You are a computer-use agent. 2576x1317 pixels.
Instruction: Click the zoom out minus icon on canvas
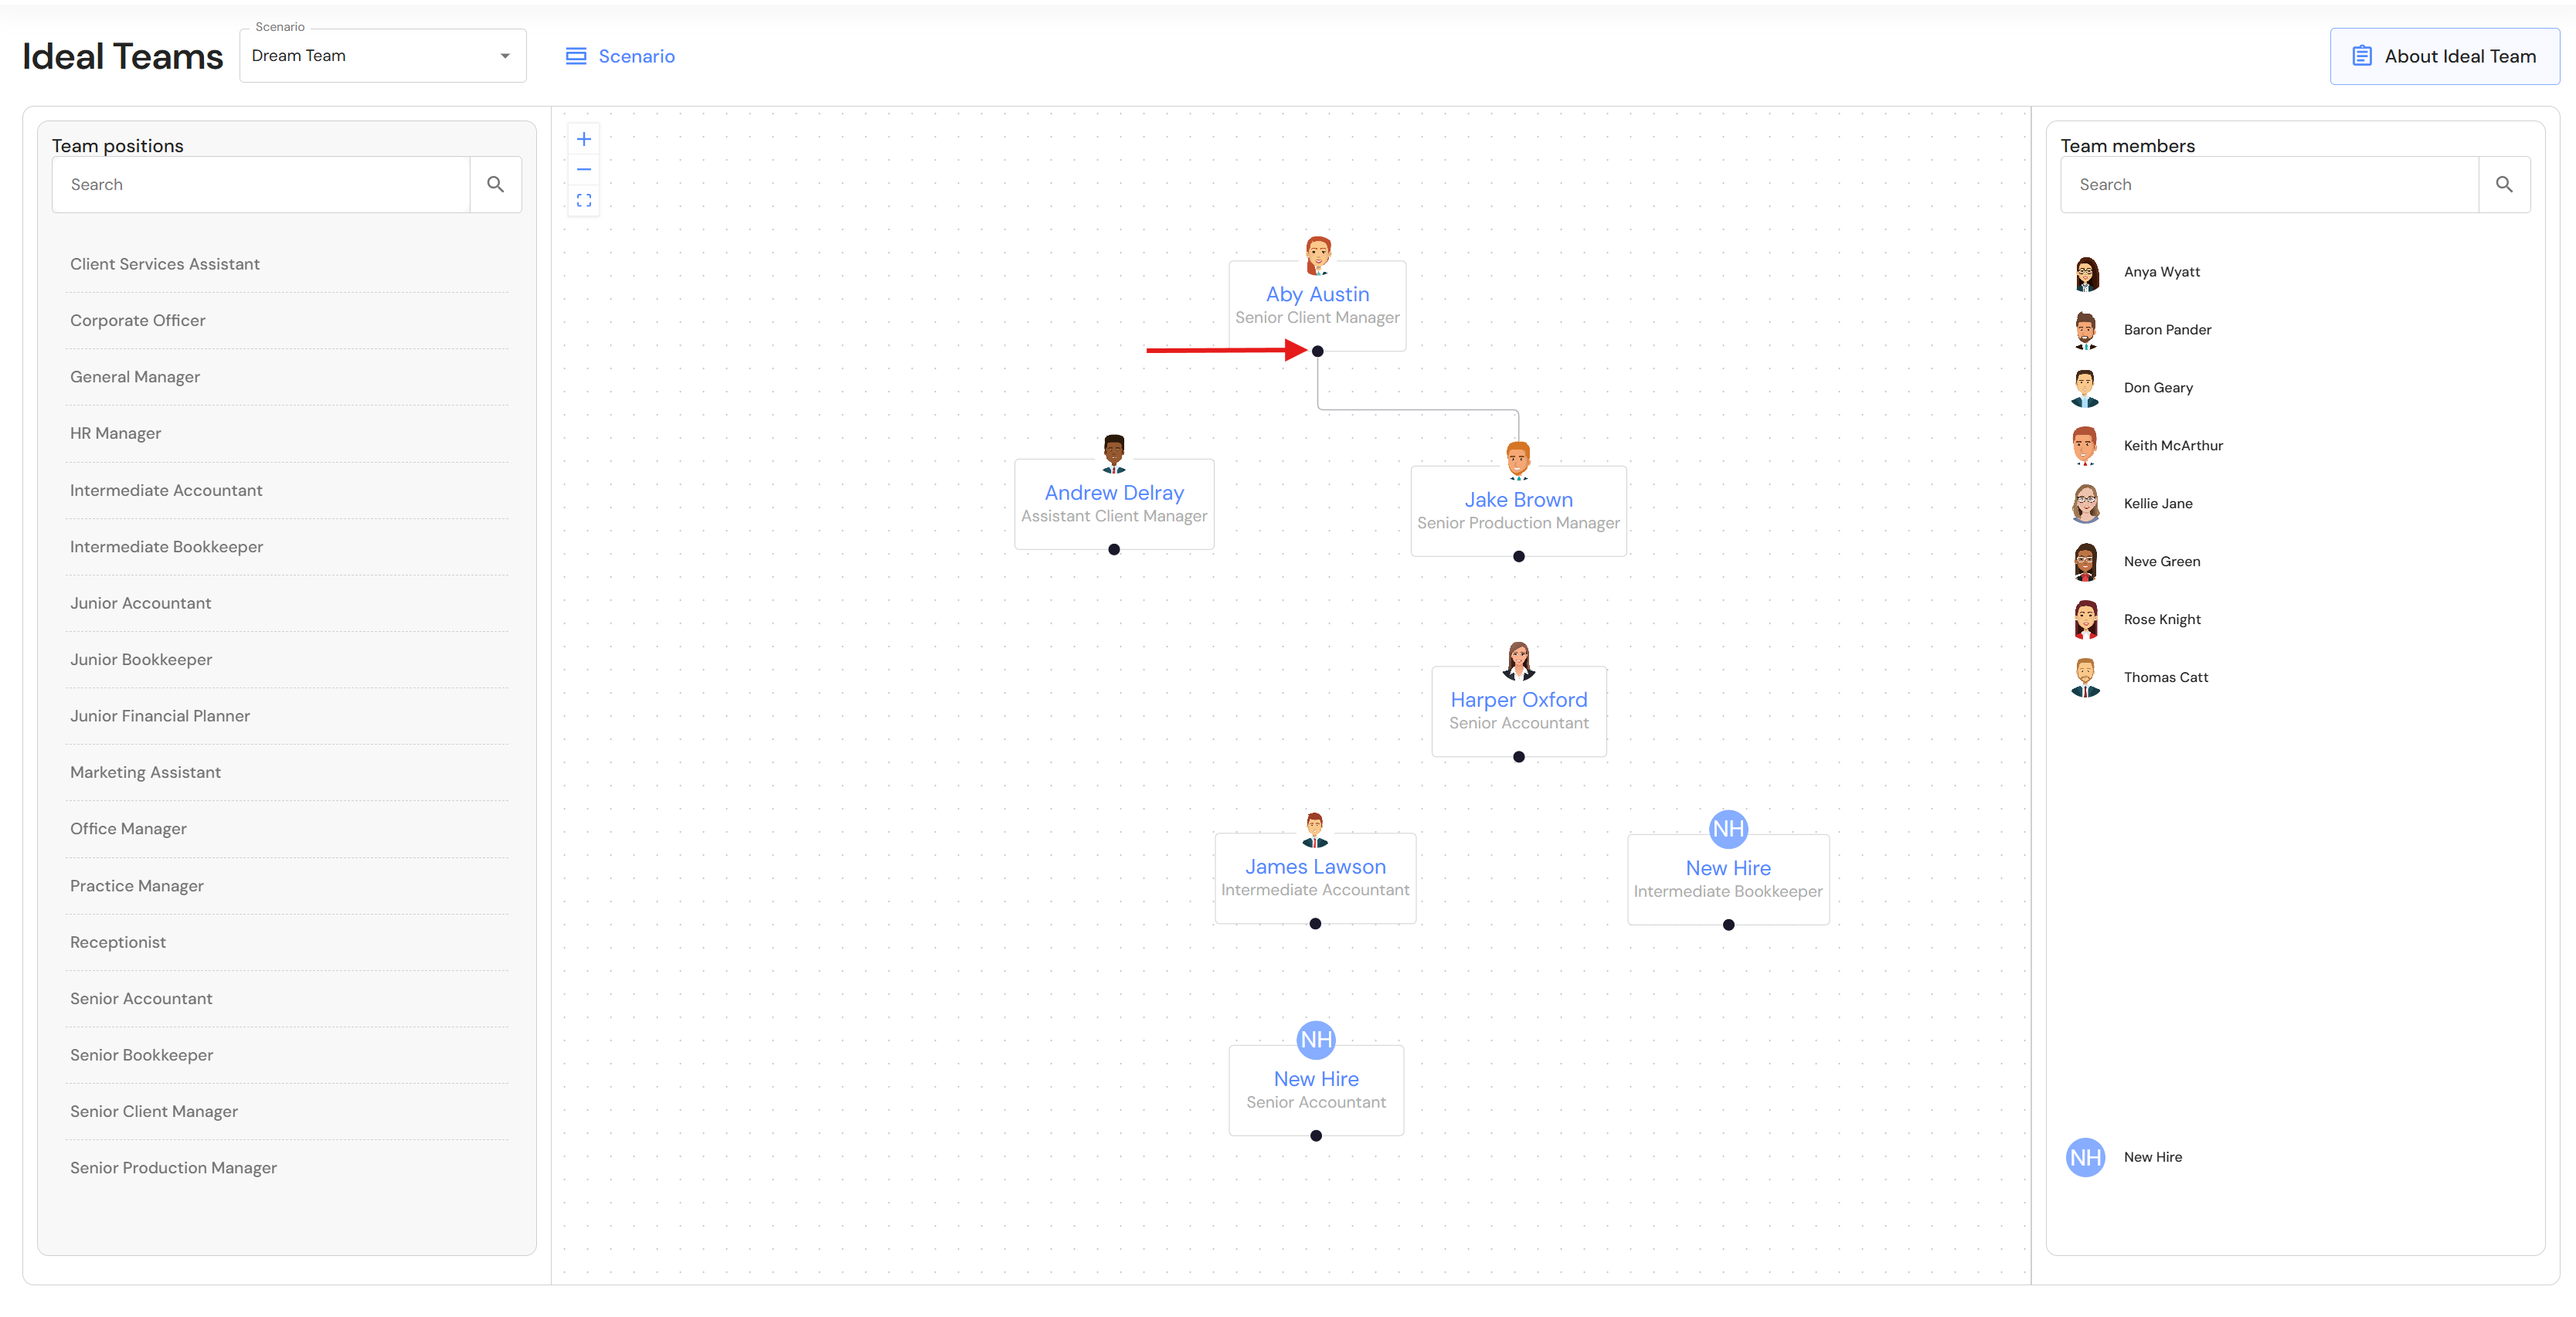tap(584, 169)
